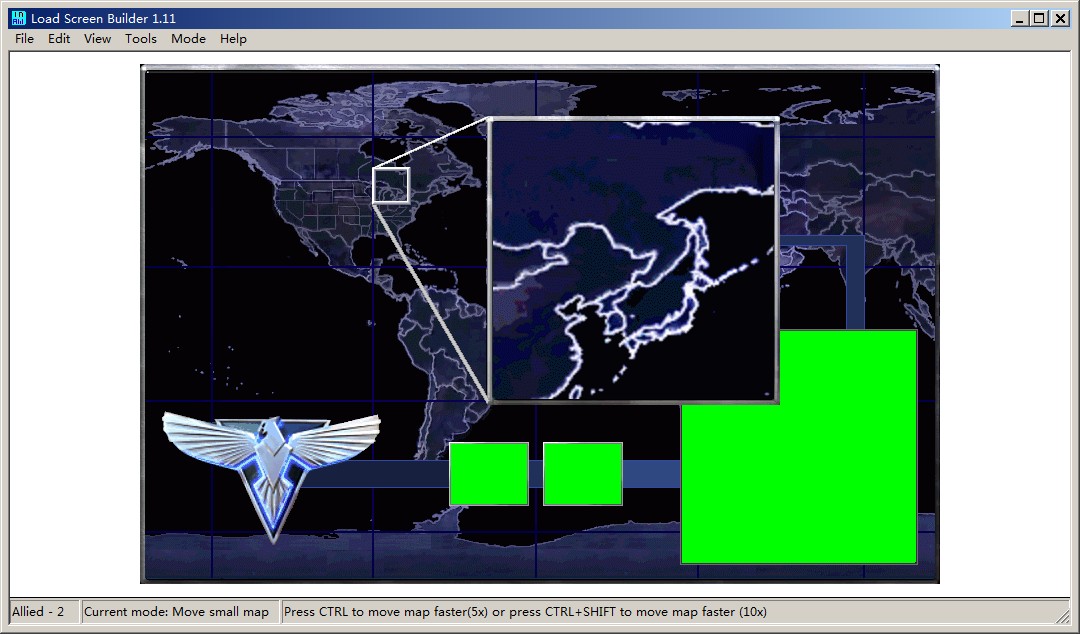Click the 'Press CTRL to move map faster' hint
The width and height of the screenshot is (1080, 634).
pyautogui.click(x=525, y=611)
